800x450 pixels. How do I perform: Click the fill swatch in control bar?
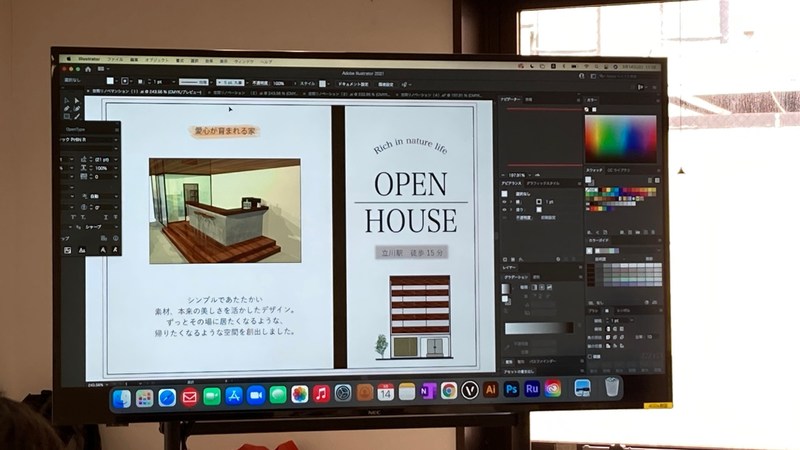[110, 81]
